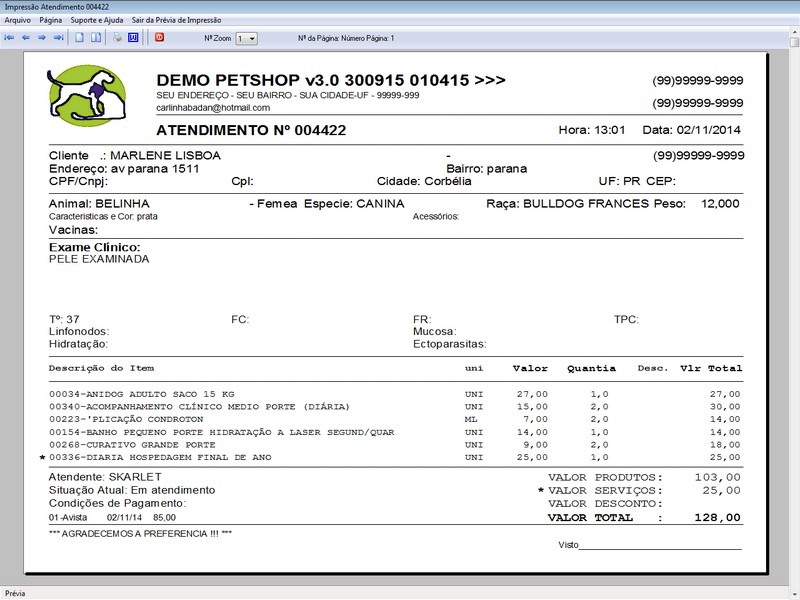Click item row 00034-ANIDOG ADULTO SACO 15 KG

tap(394, 394)
